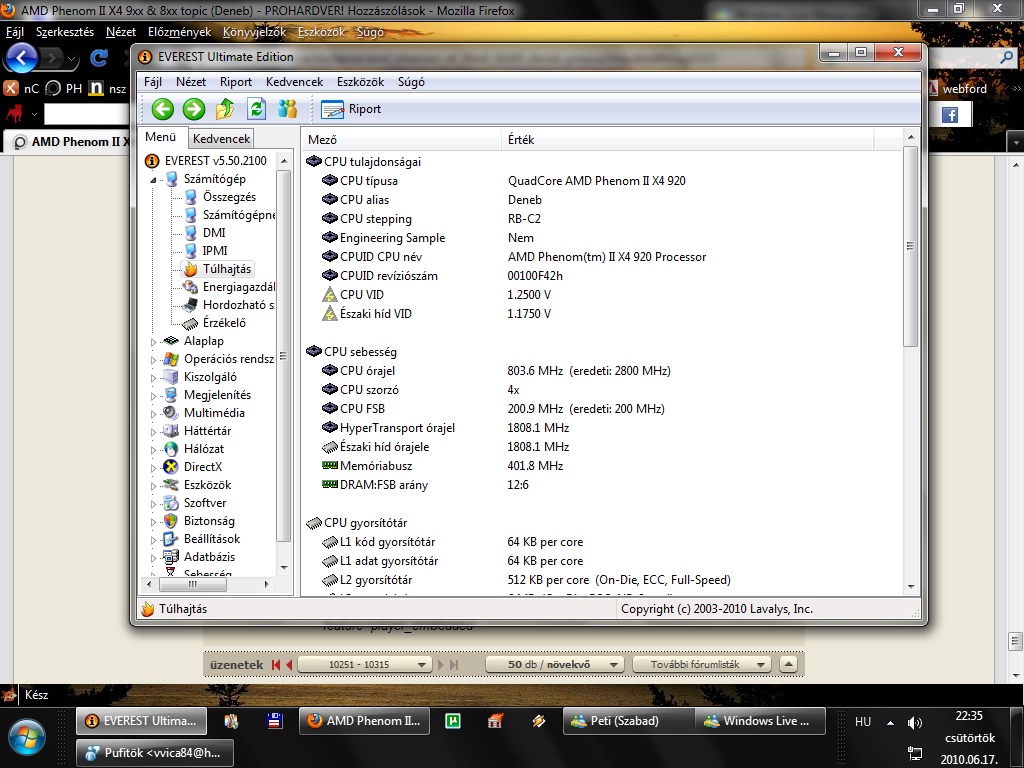Expand the Operációs rendszer tree node
This screenshot has width=1024, height=768.
pos(153,359)
